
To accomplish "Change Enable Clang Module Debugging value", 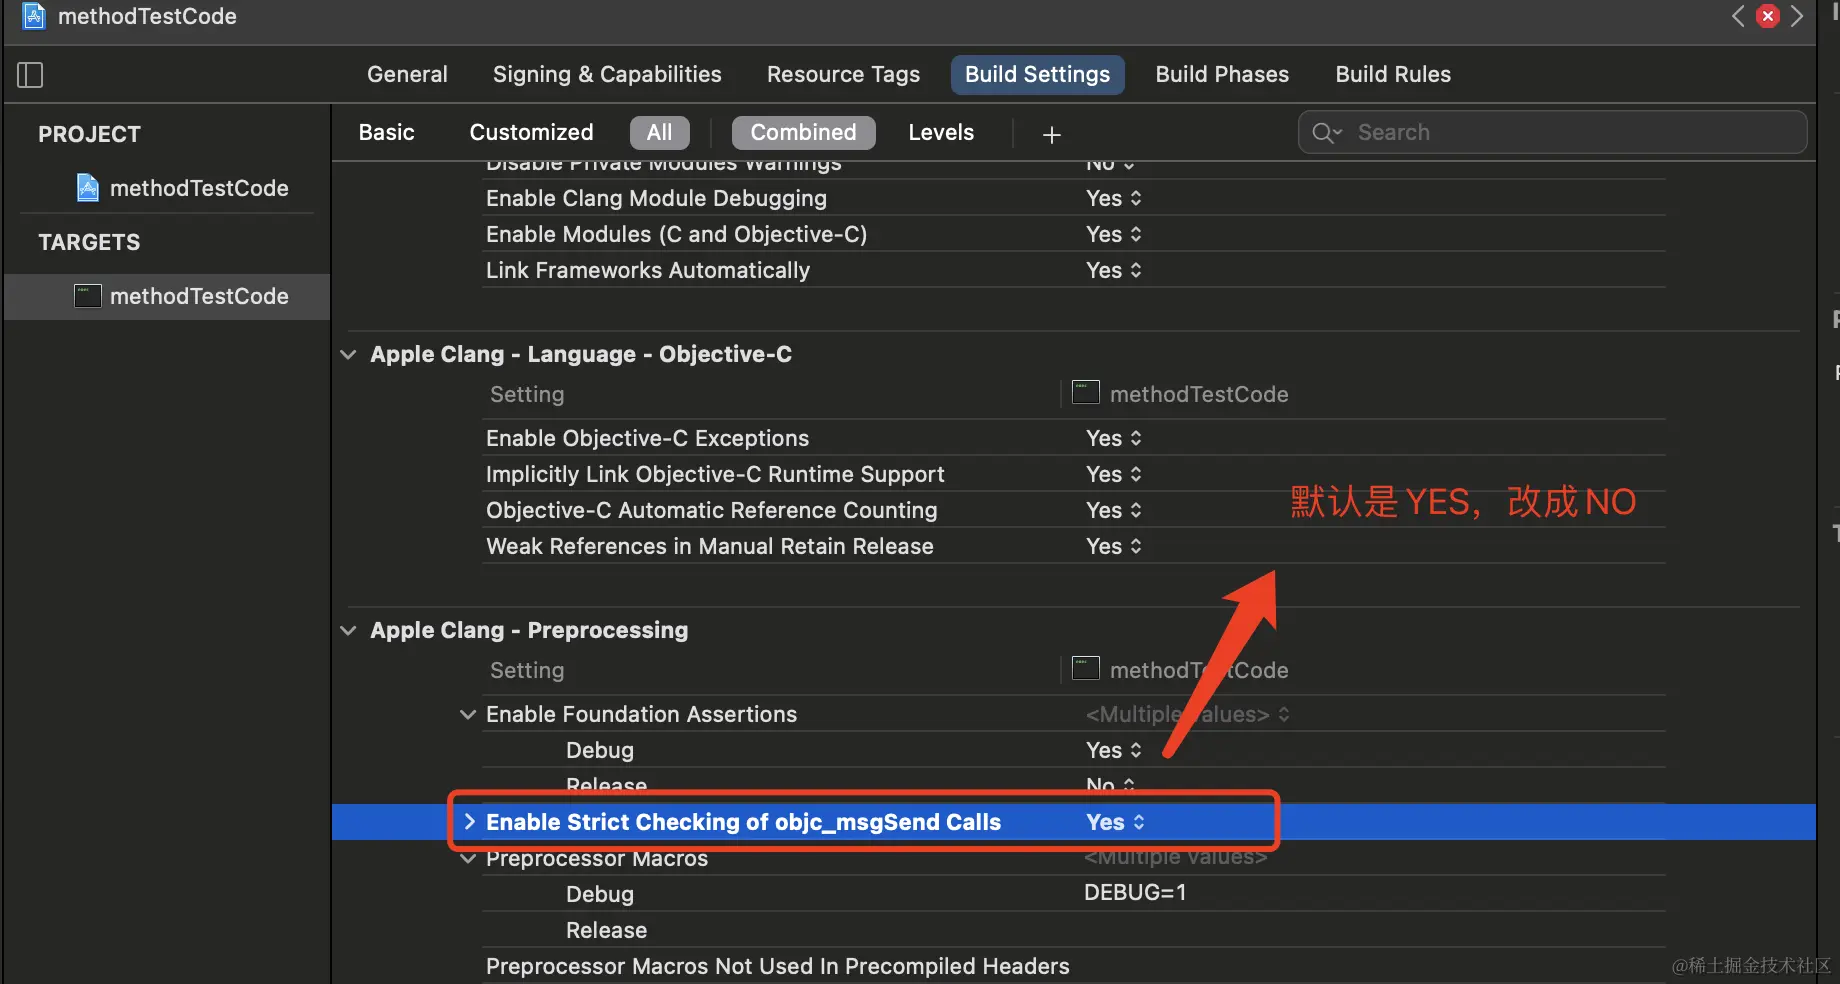I will click(x=1114, y=199).
